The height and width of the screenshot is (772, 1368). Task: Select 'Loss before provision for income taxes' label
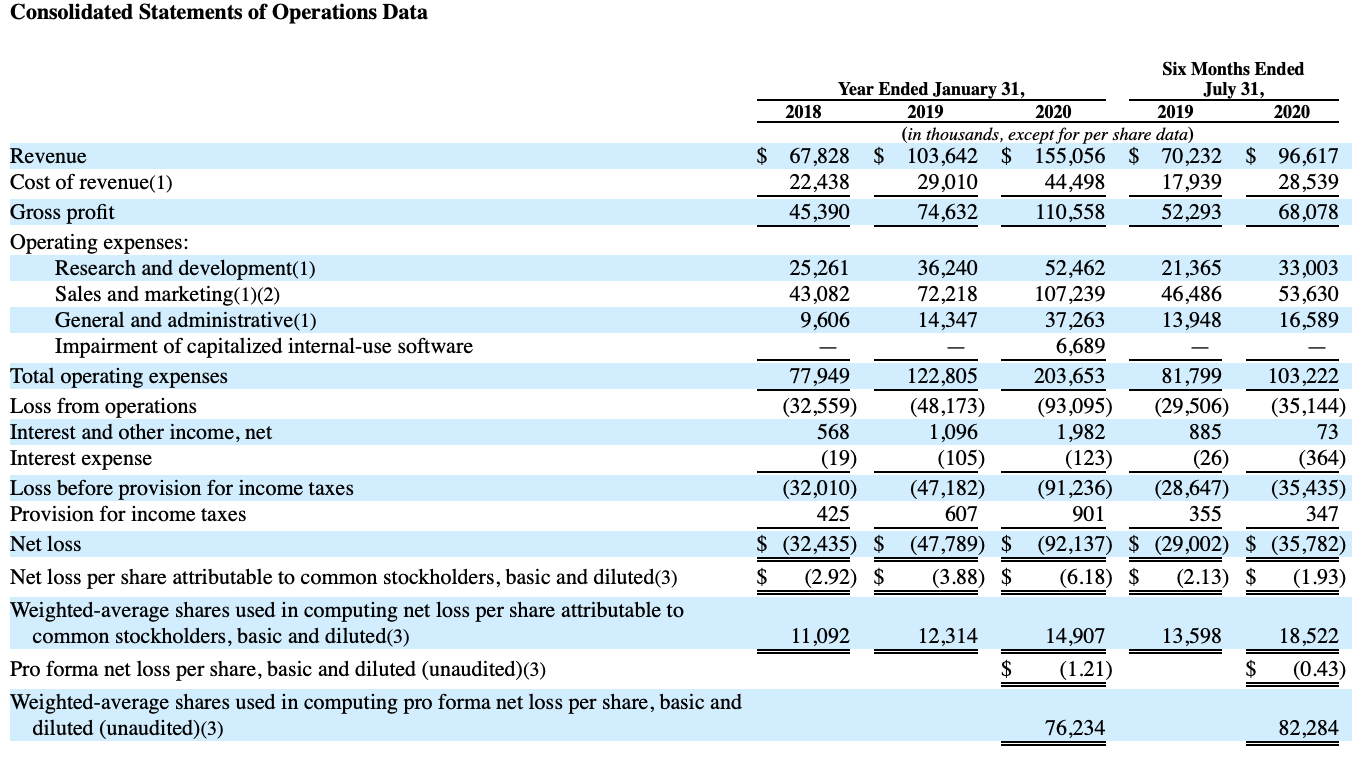click(x=182, y=488)
